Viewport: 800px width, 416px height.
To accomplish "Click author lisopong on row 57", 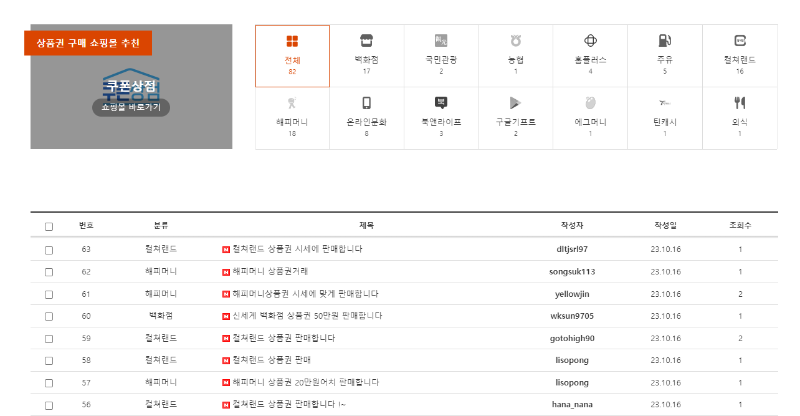I will point(572,383).
